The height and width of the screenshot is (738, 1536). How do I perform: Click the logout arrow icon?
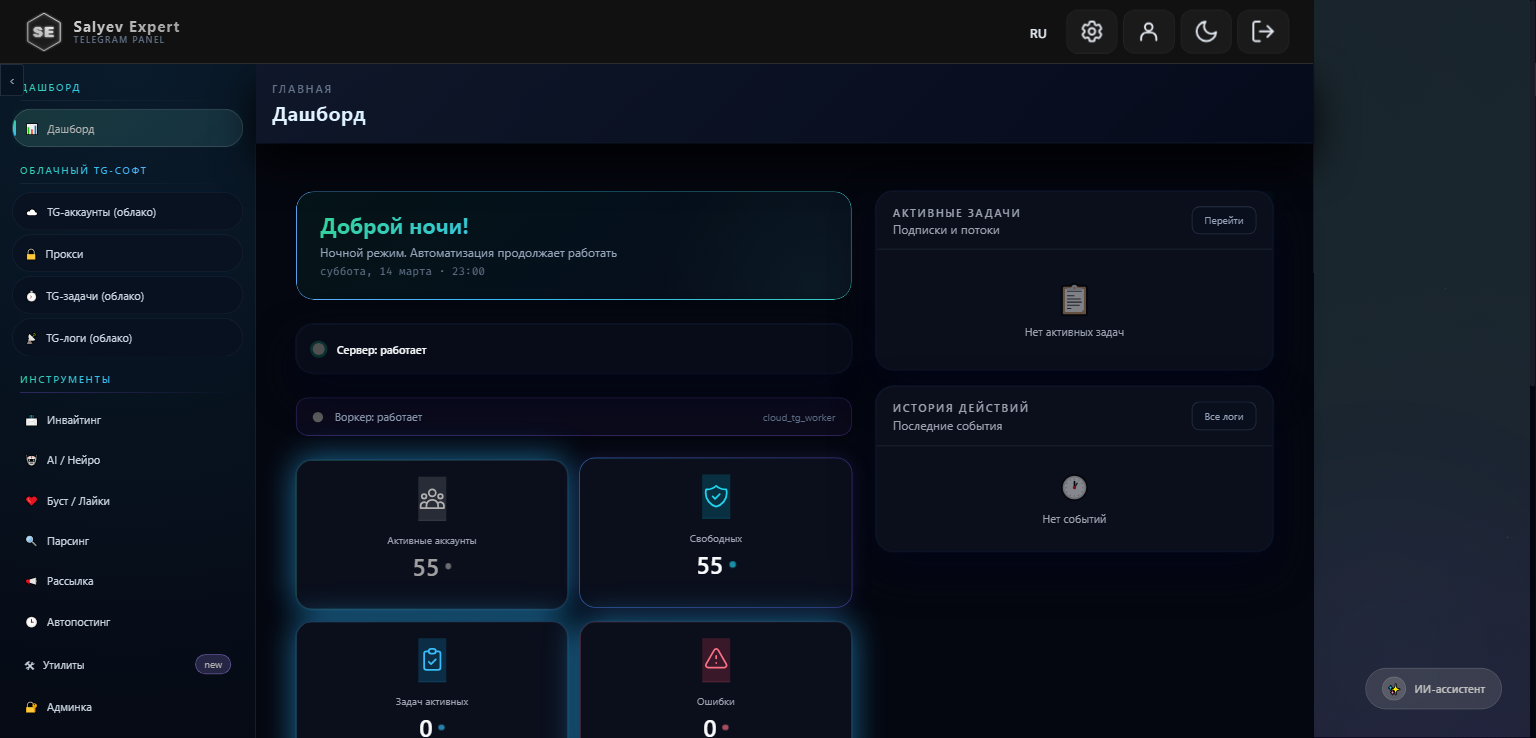pyautogui.click(x=1263, y=32)
